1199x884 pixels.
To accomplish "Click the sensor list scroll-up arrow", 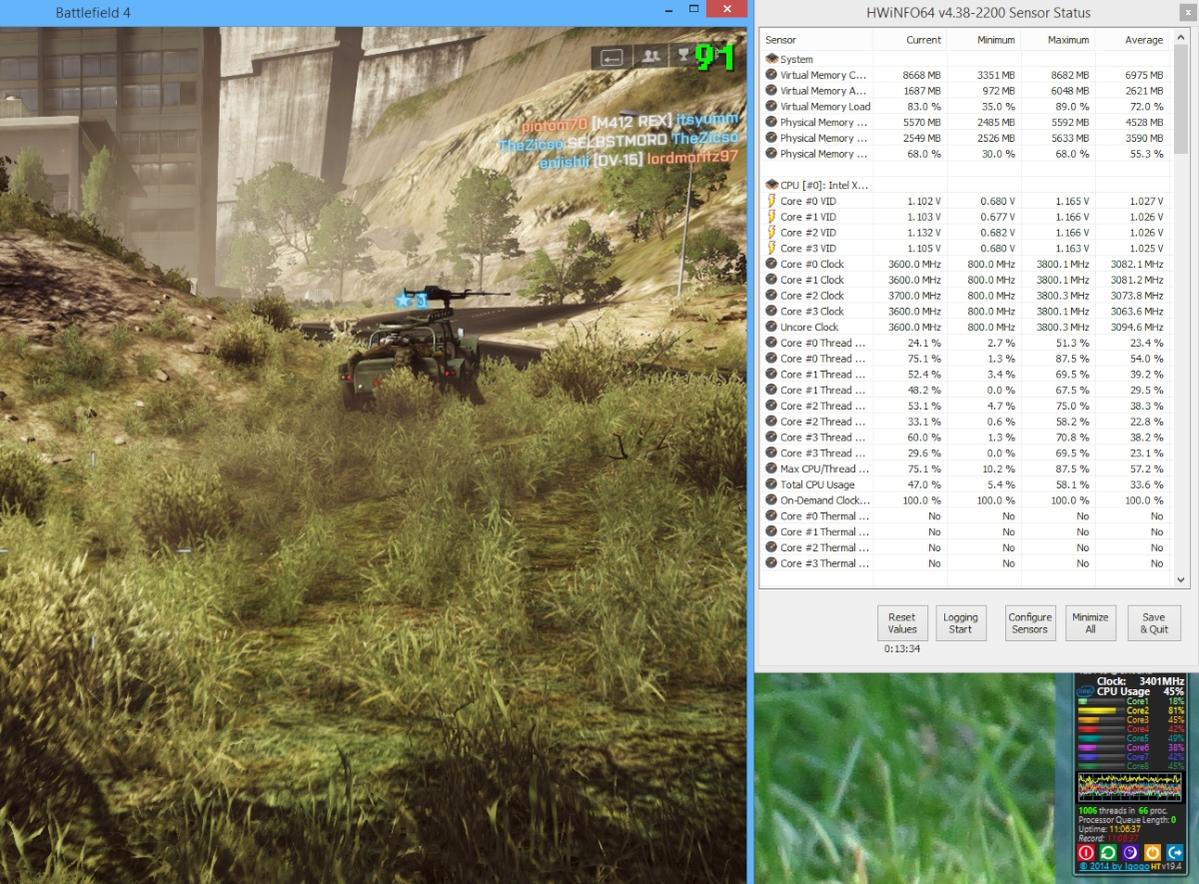I will pyautogui.click(x=1181, y=37).
